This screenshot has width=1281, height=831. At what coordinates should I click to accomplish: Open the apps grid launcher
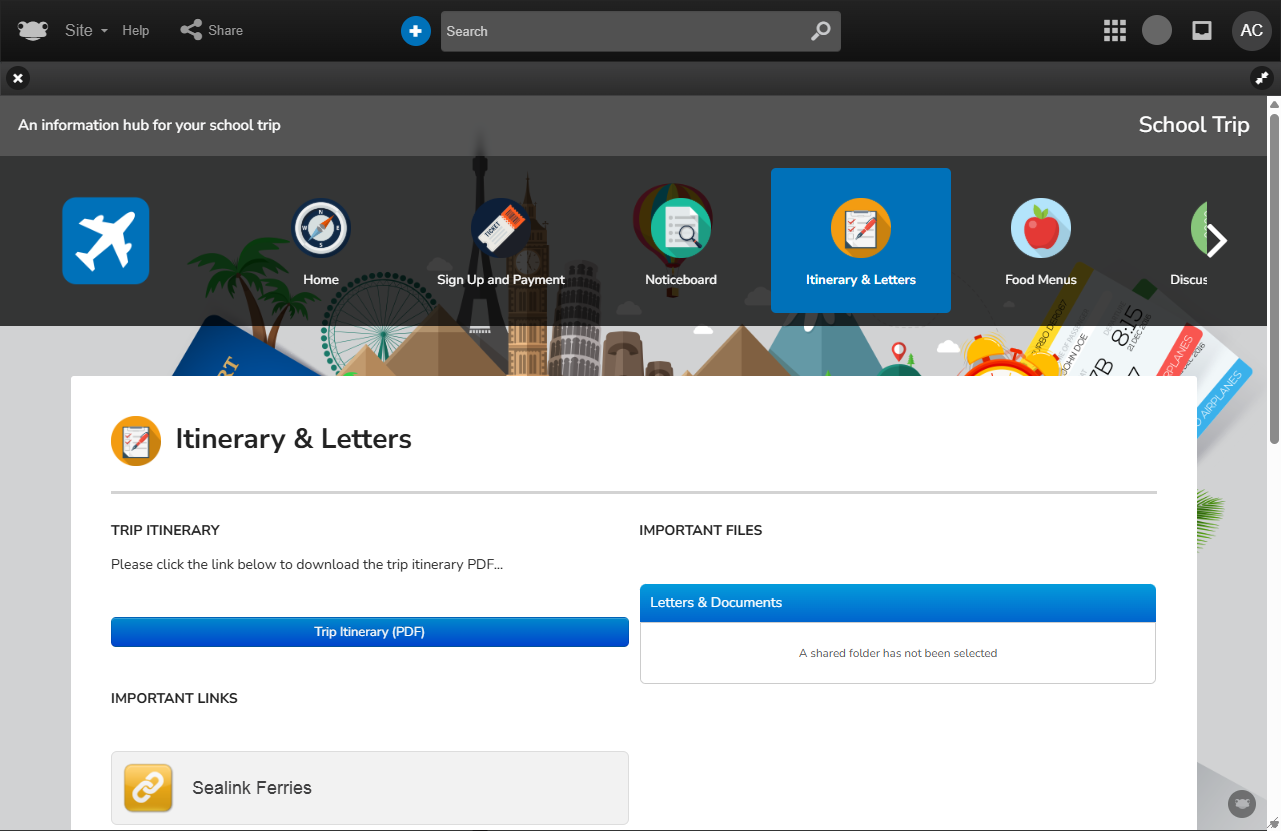point(1115,31)
